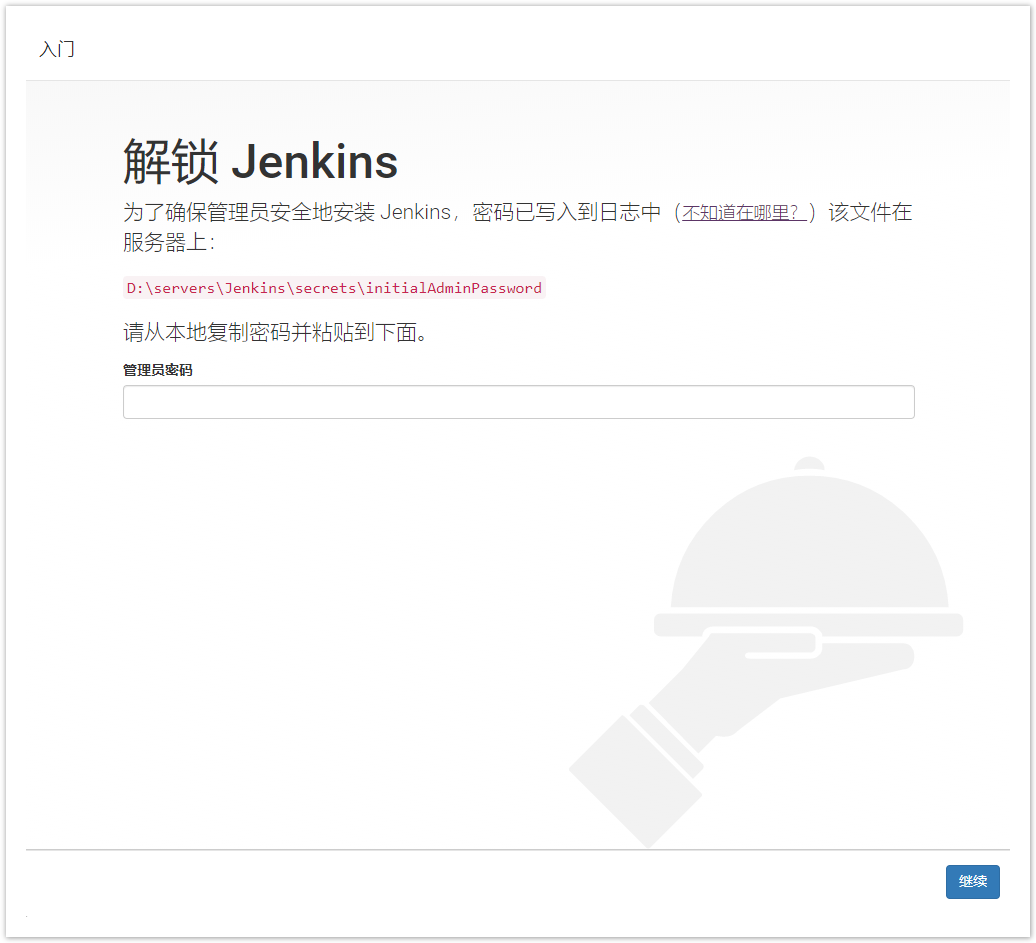Open the 不知道在哪里? help link
Viewport: 1036px width, 943px height.
coord(743,213)
